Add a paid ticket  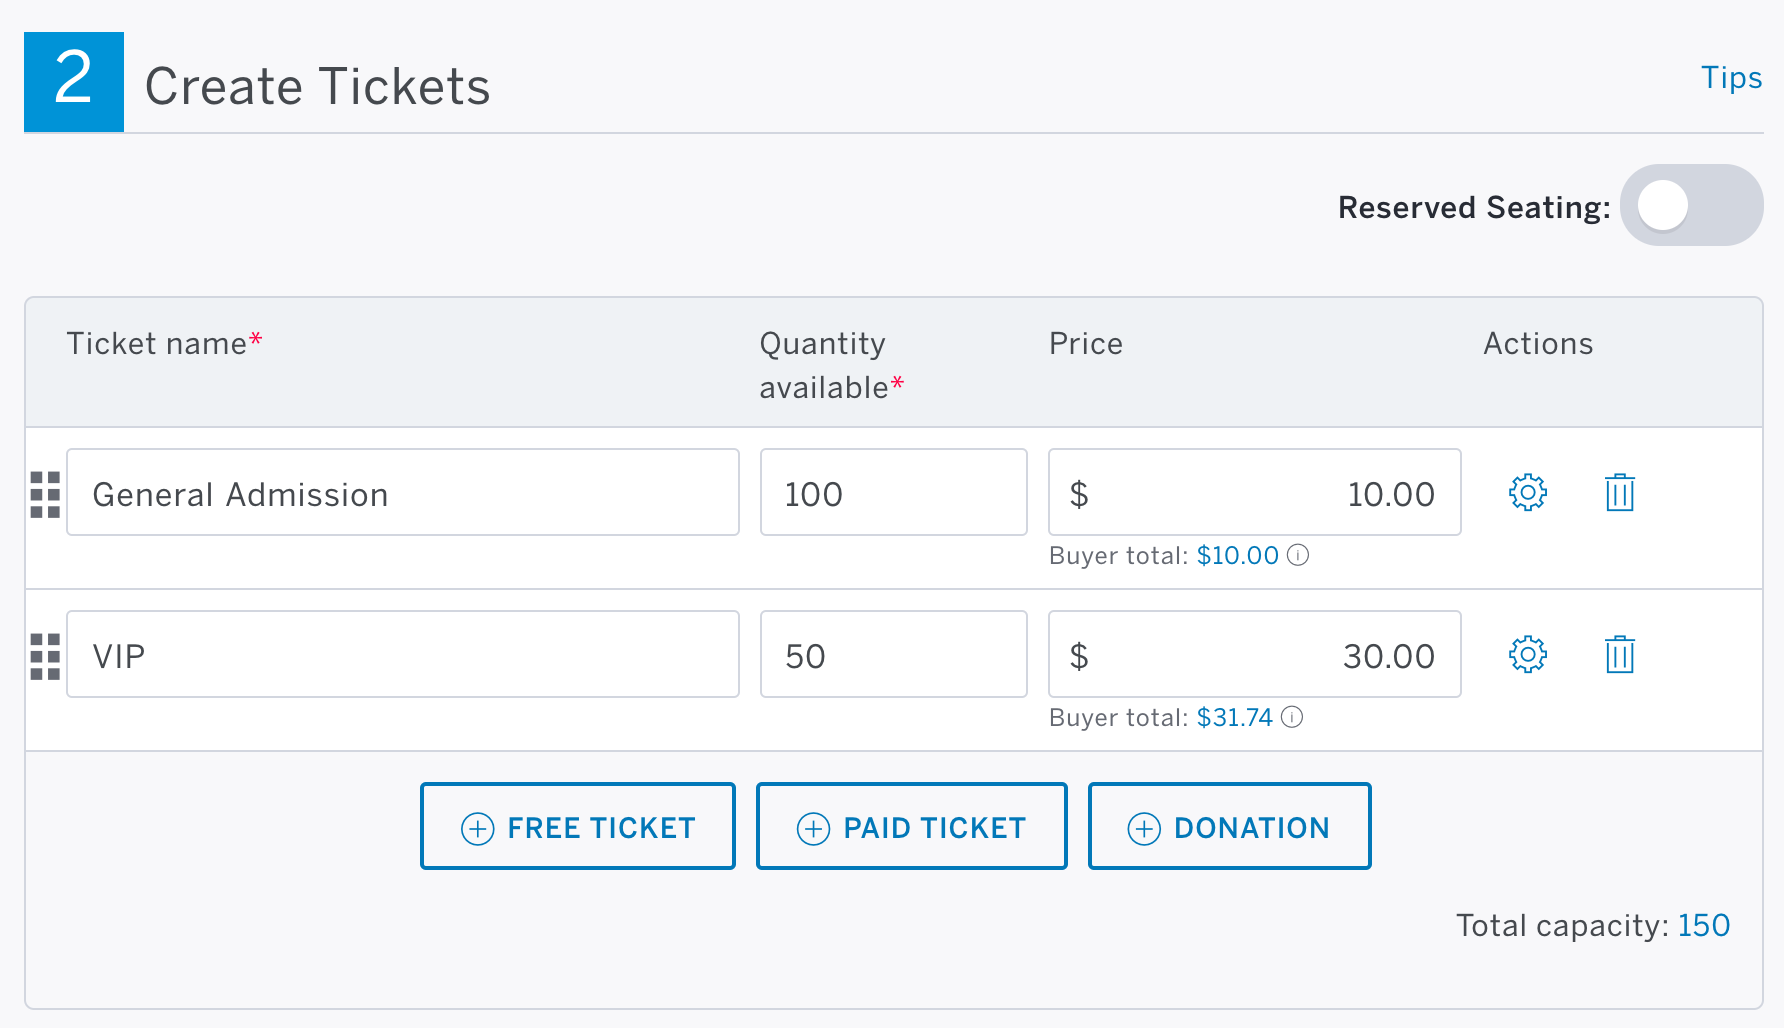912,826
